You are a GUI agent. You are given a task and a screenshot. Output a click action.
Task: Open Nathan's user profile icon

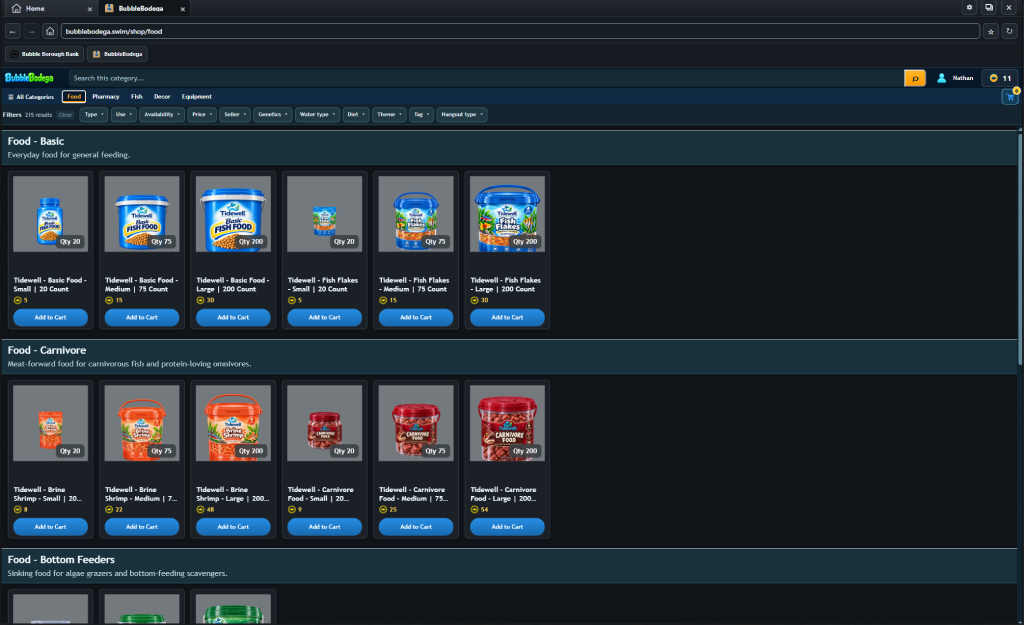[x=942, y=78]
